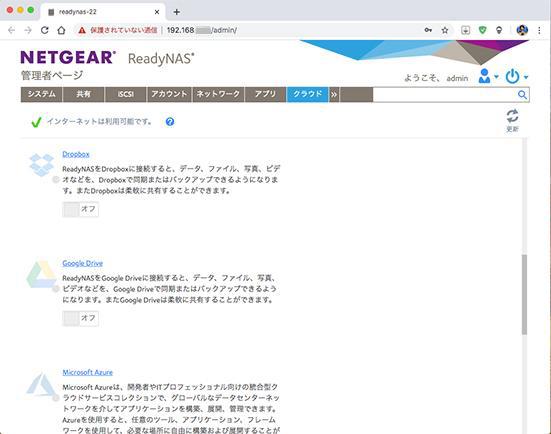Click the download extension icon
Screen dimensions: 551x434
(x=465, y=30)
